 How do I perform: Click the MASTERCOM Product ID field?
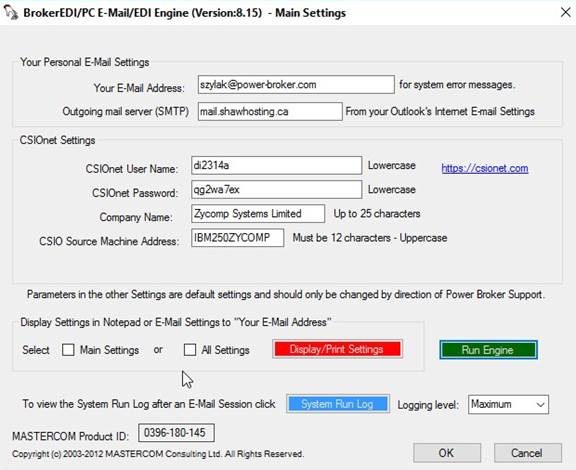click(176, 433)
